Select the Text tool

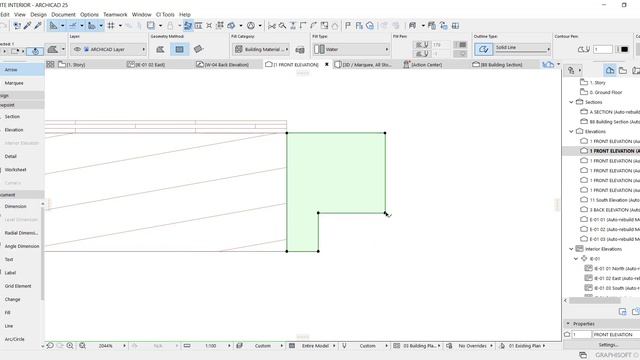tap(9, 259)
